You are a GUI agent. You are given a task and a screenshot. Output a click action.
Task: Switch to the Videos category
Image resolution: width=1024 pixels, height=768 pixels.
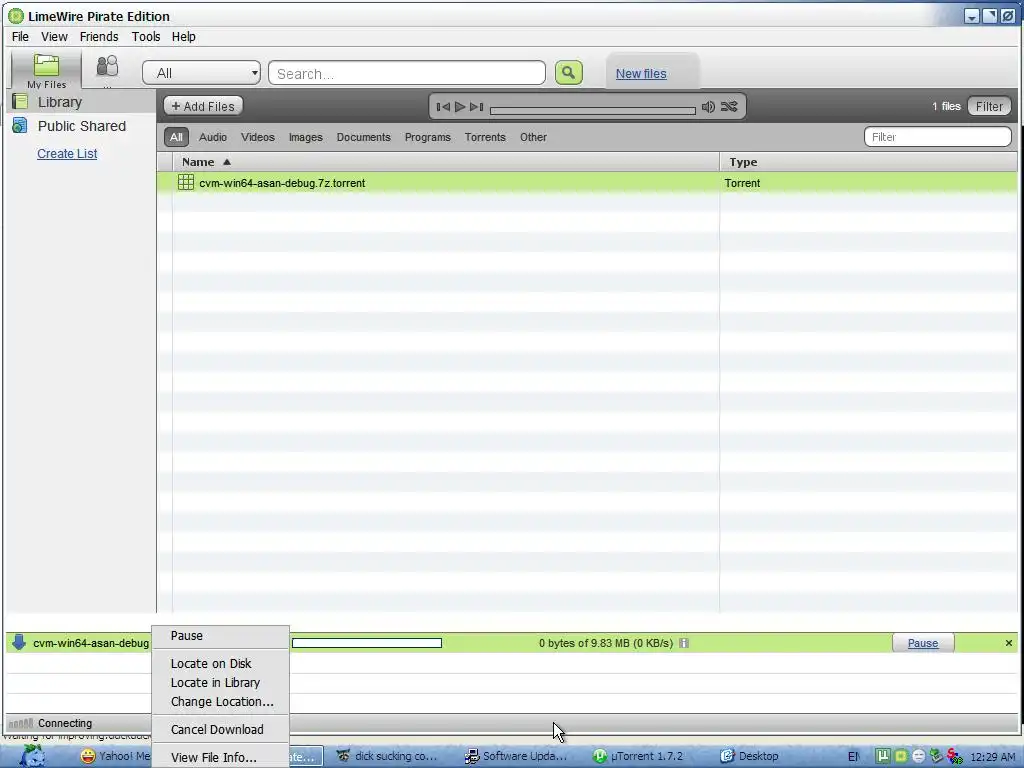(257, 137)
